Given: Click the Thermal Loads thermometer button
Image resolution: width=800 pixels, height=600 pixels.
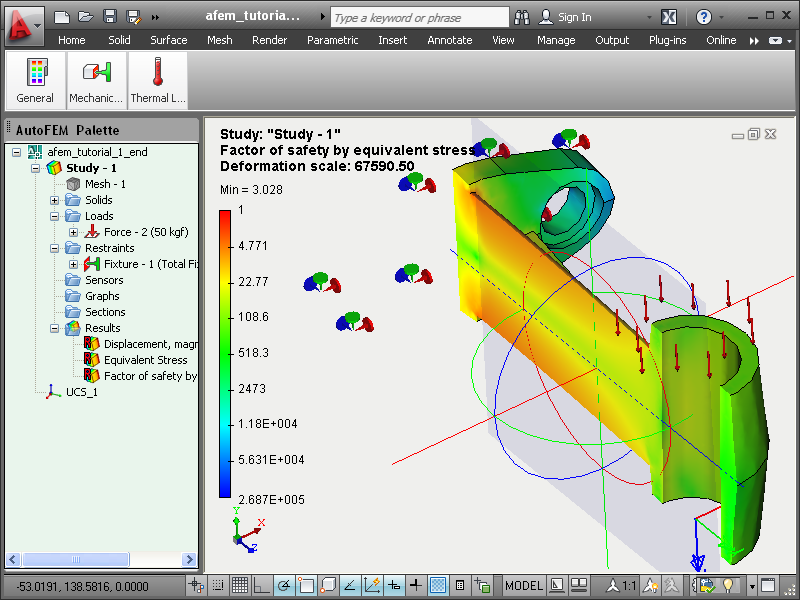Looking at the screenshot, I should click(x=158, y=81).
